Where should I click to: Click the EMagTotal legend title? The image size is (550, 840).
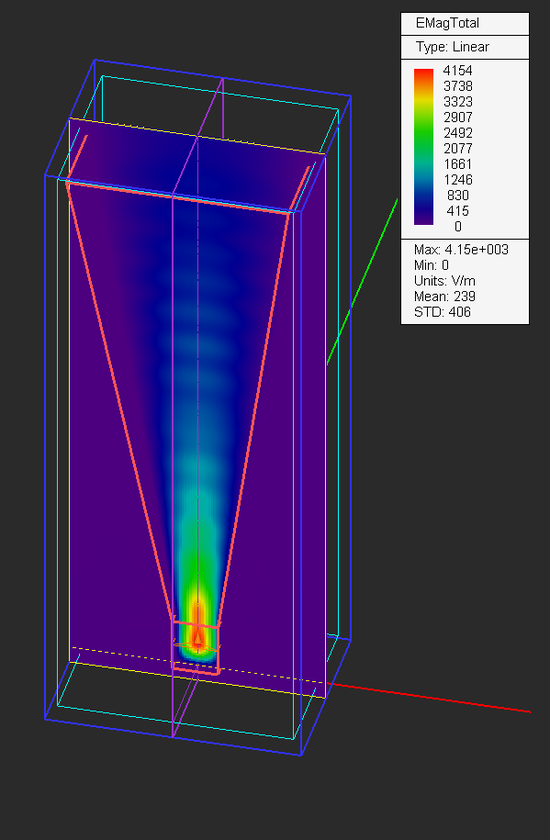pyautogui.click(x=447, y=23)
